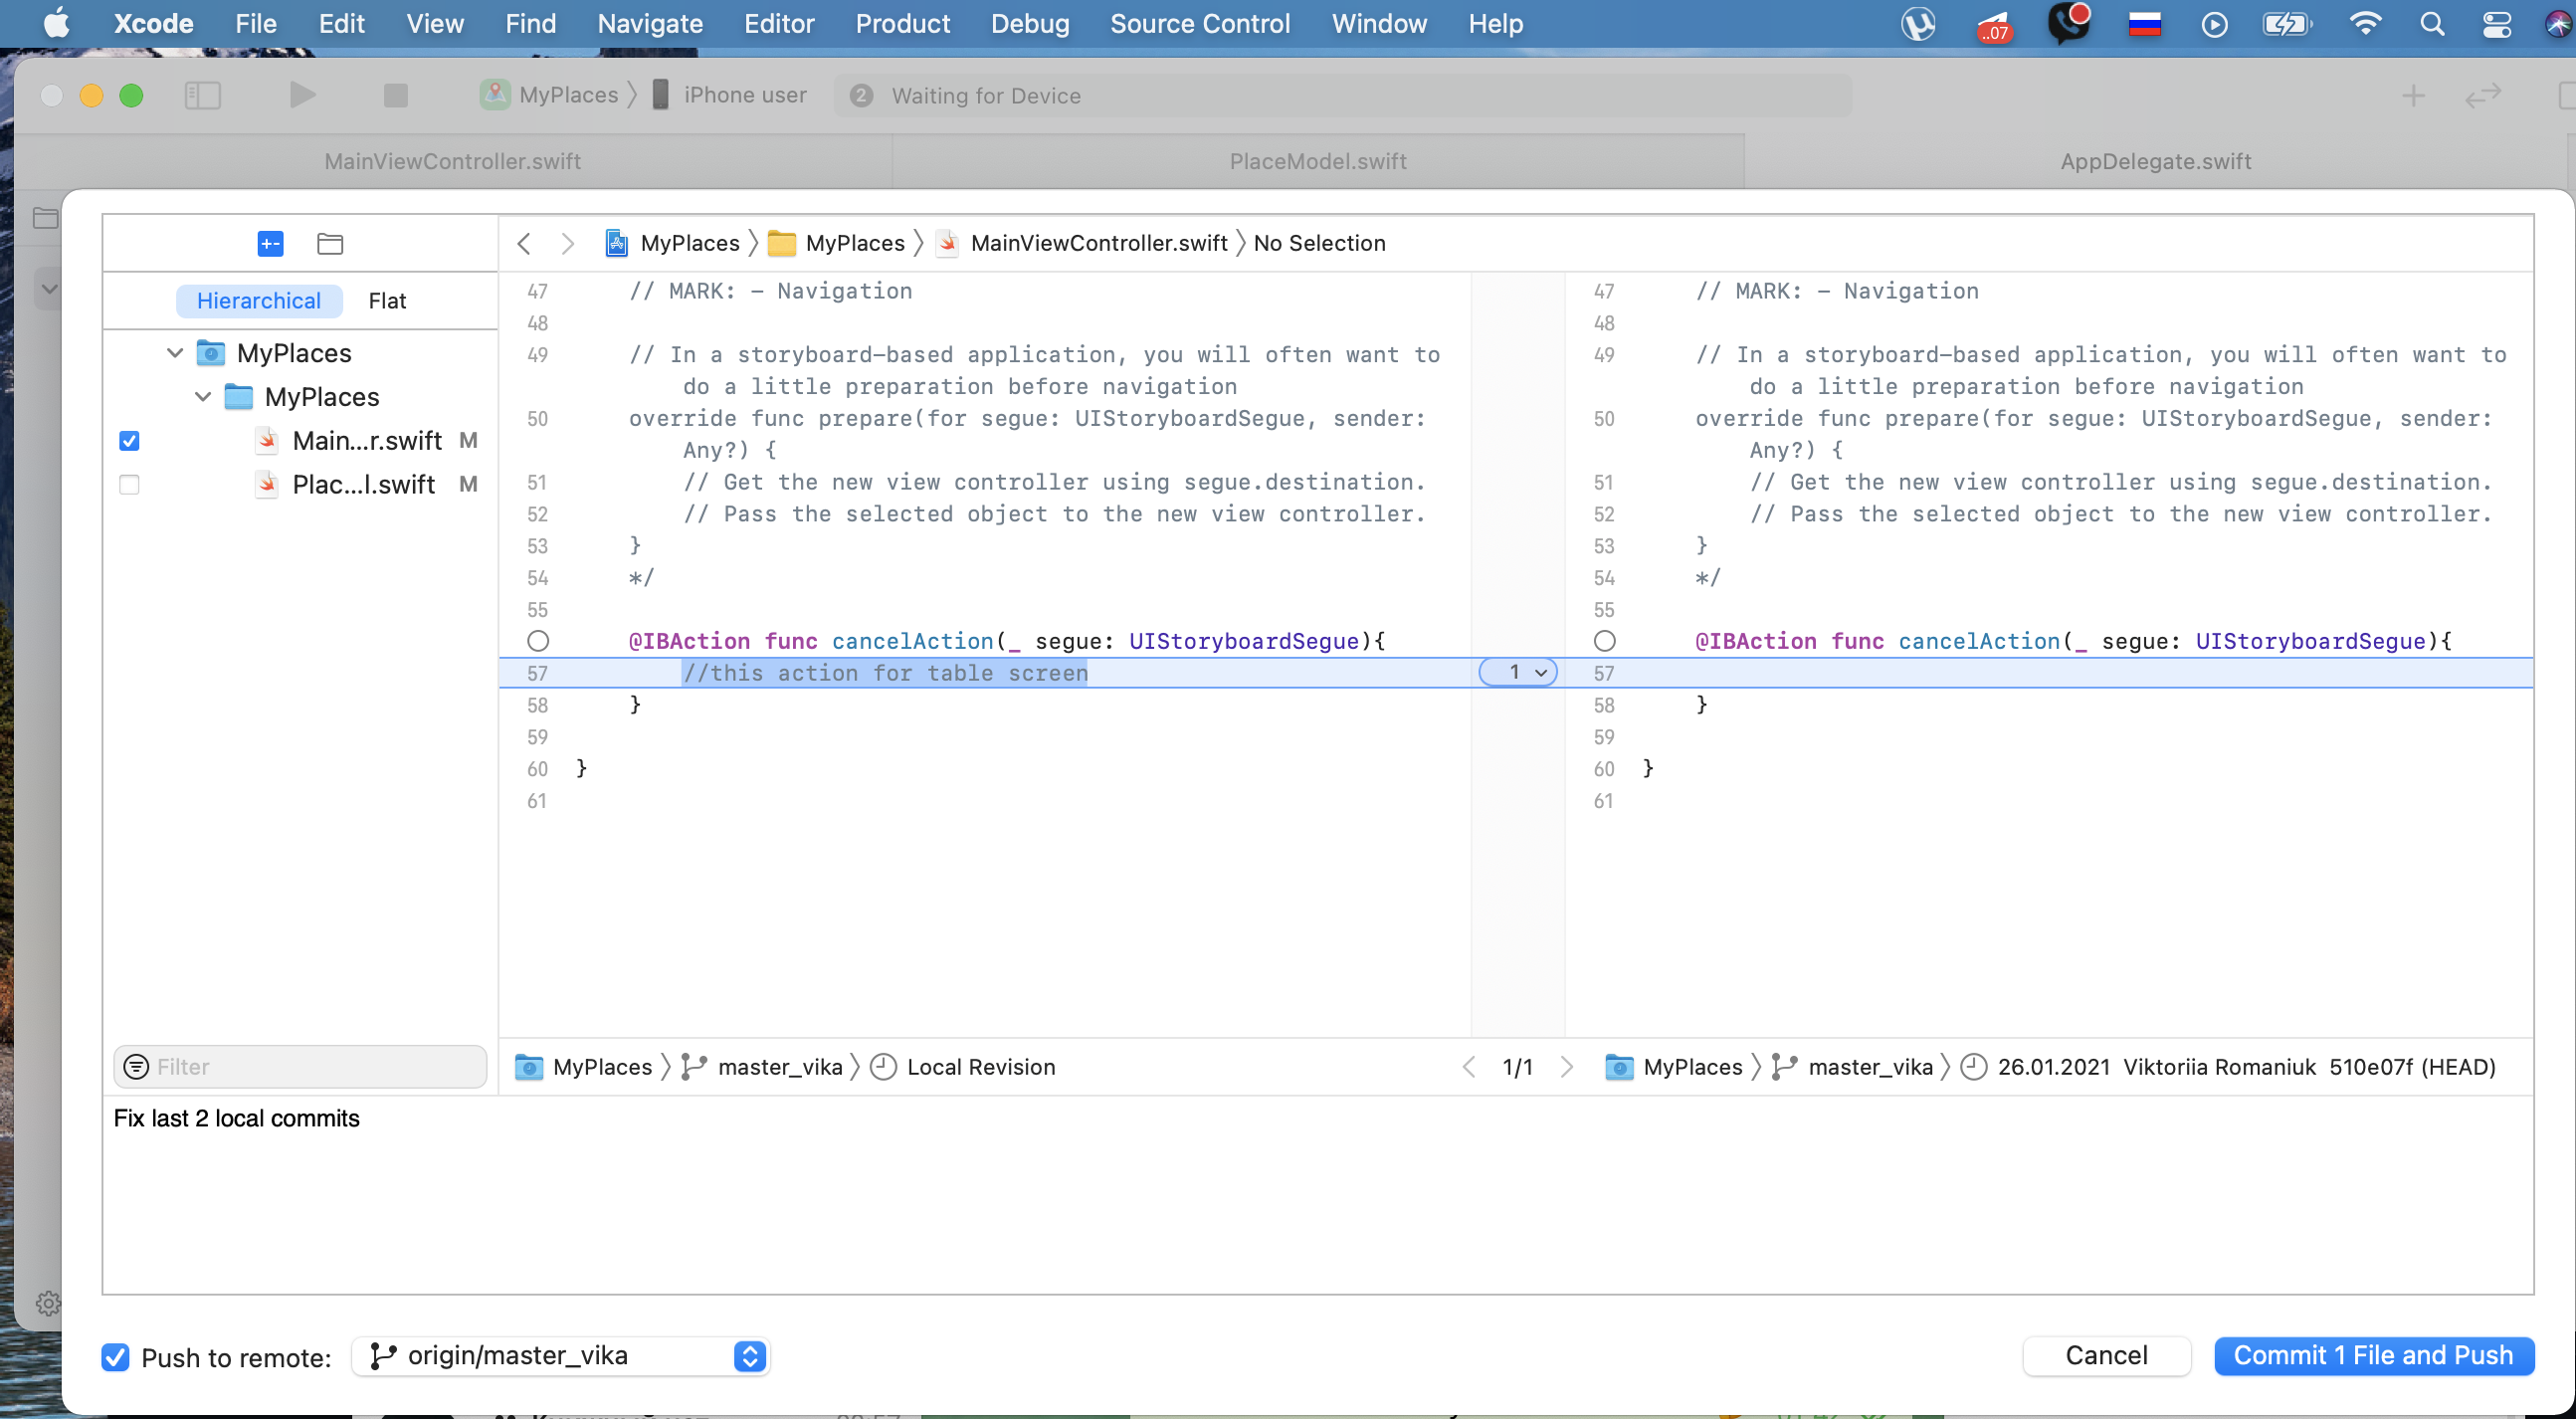Click the battery charging icon
2576x1419 pixels.
[2286, 23]
